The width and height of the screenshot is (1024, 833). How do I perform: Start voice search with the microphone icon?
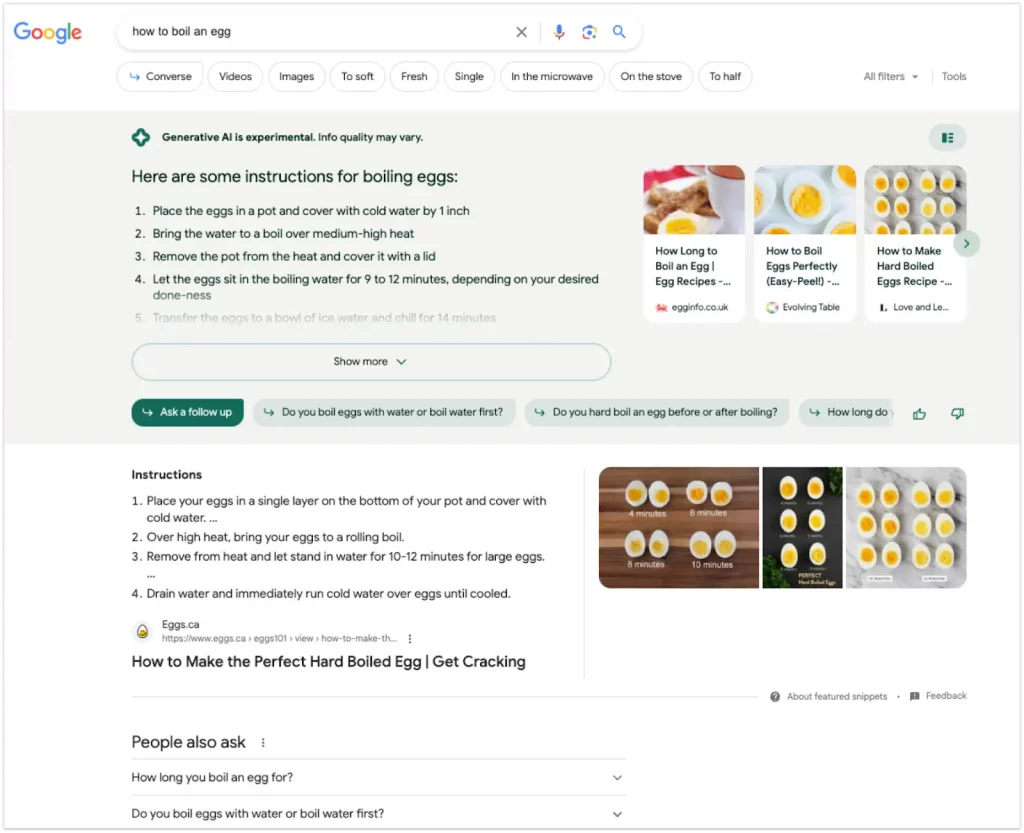coord(559,32)
